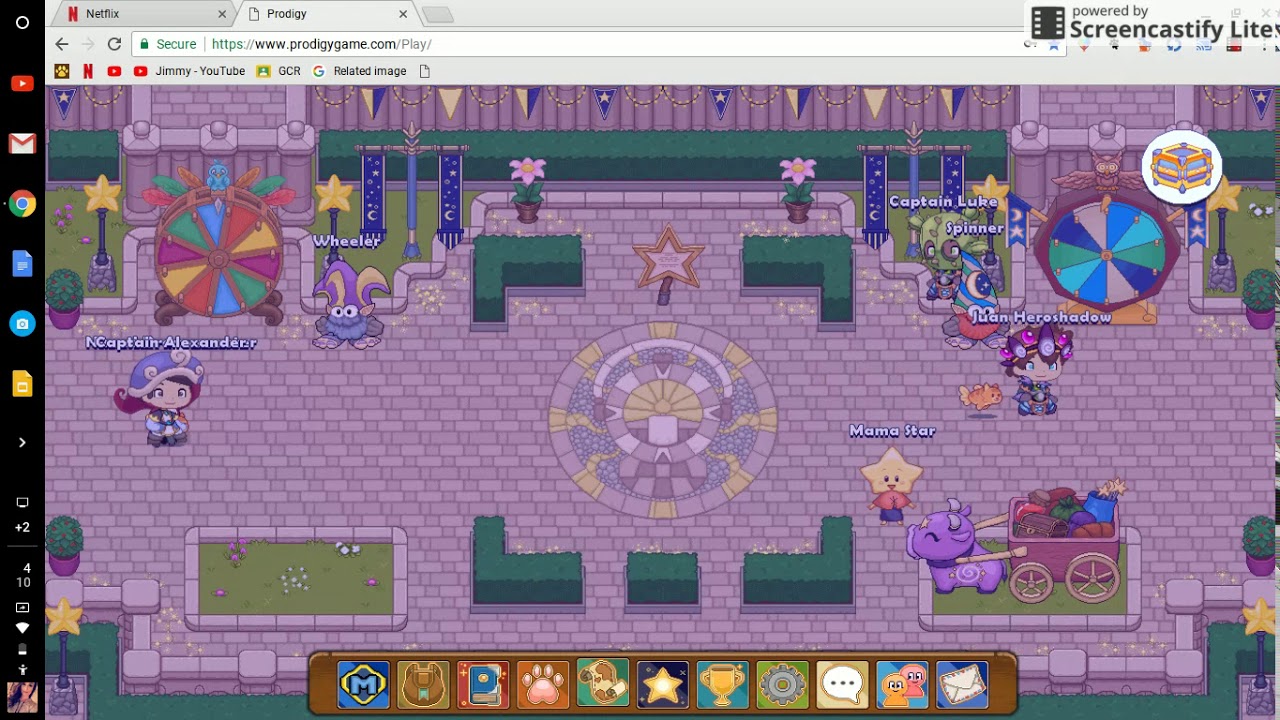The image size is (1280, 720).
Task: Launch Google Docs from the shelf
Action: click(x=22, y=264)
